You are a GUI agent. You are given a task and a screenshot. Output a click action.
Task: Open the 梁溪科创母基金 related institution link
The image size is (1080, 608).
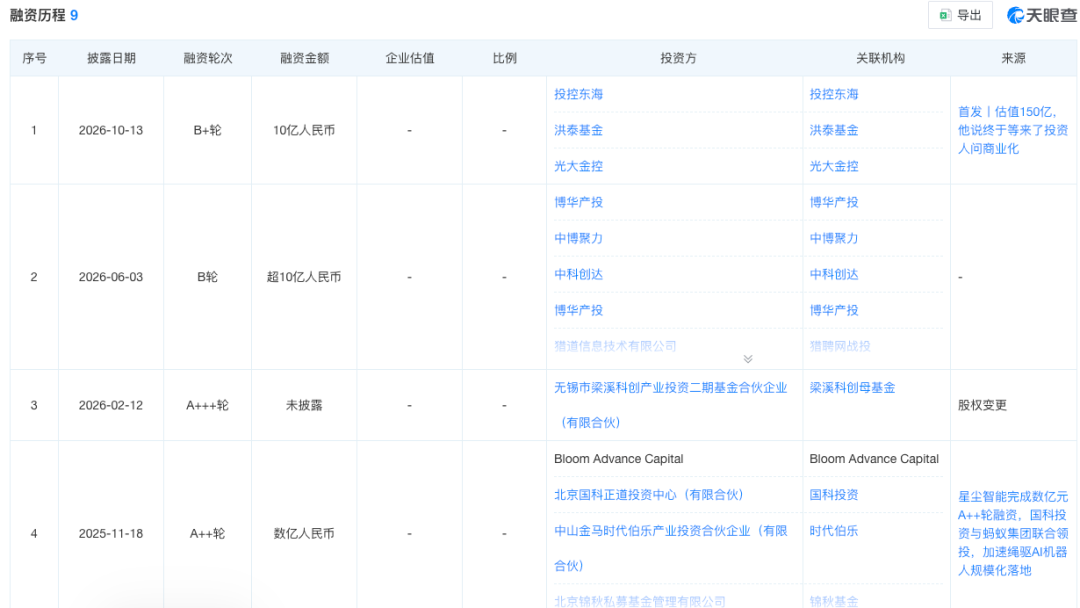852,388
